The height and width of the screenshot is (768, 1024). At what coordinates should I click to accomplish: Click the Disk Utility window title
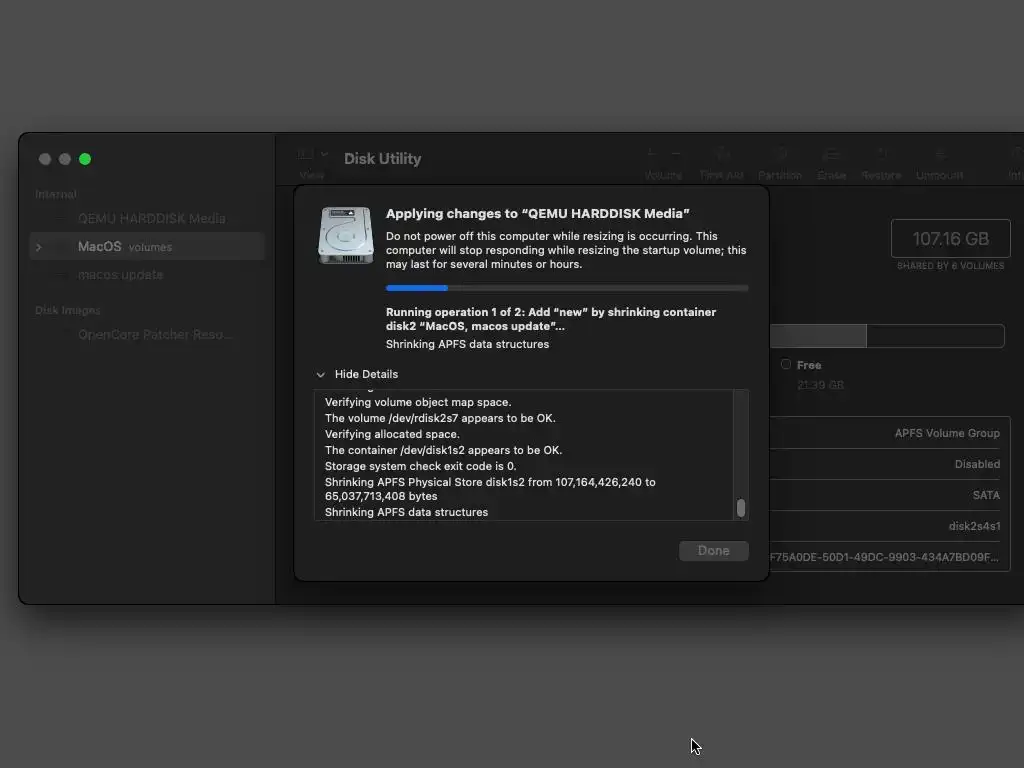tap(383, 159)
